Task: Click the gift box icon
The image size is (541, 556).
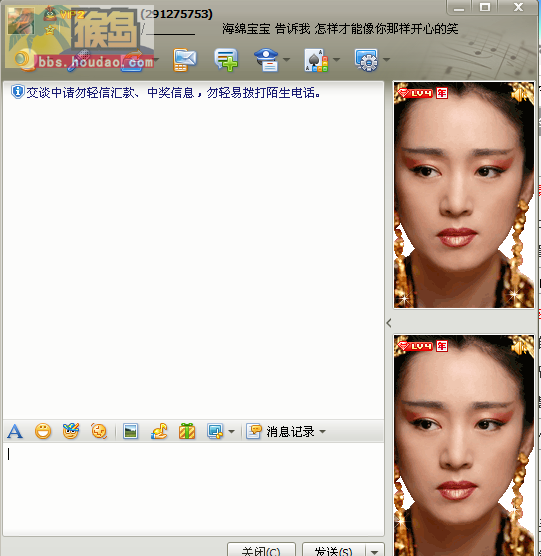Action: pyautogui.click(x=187, y=432)
